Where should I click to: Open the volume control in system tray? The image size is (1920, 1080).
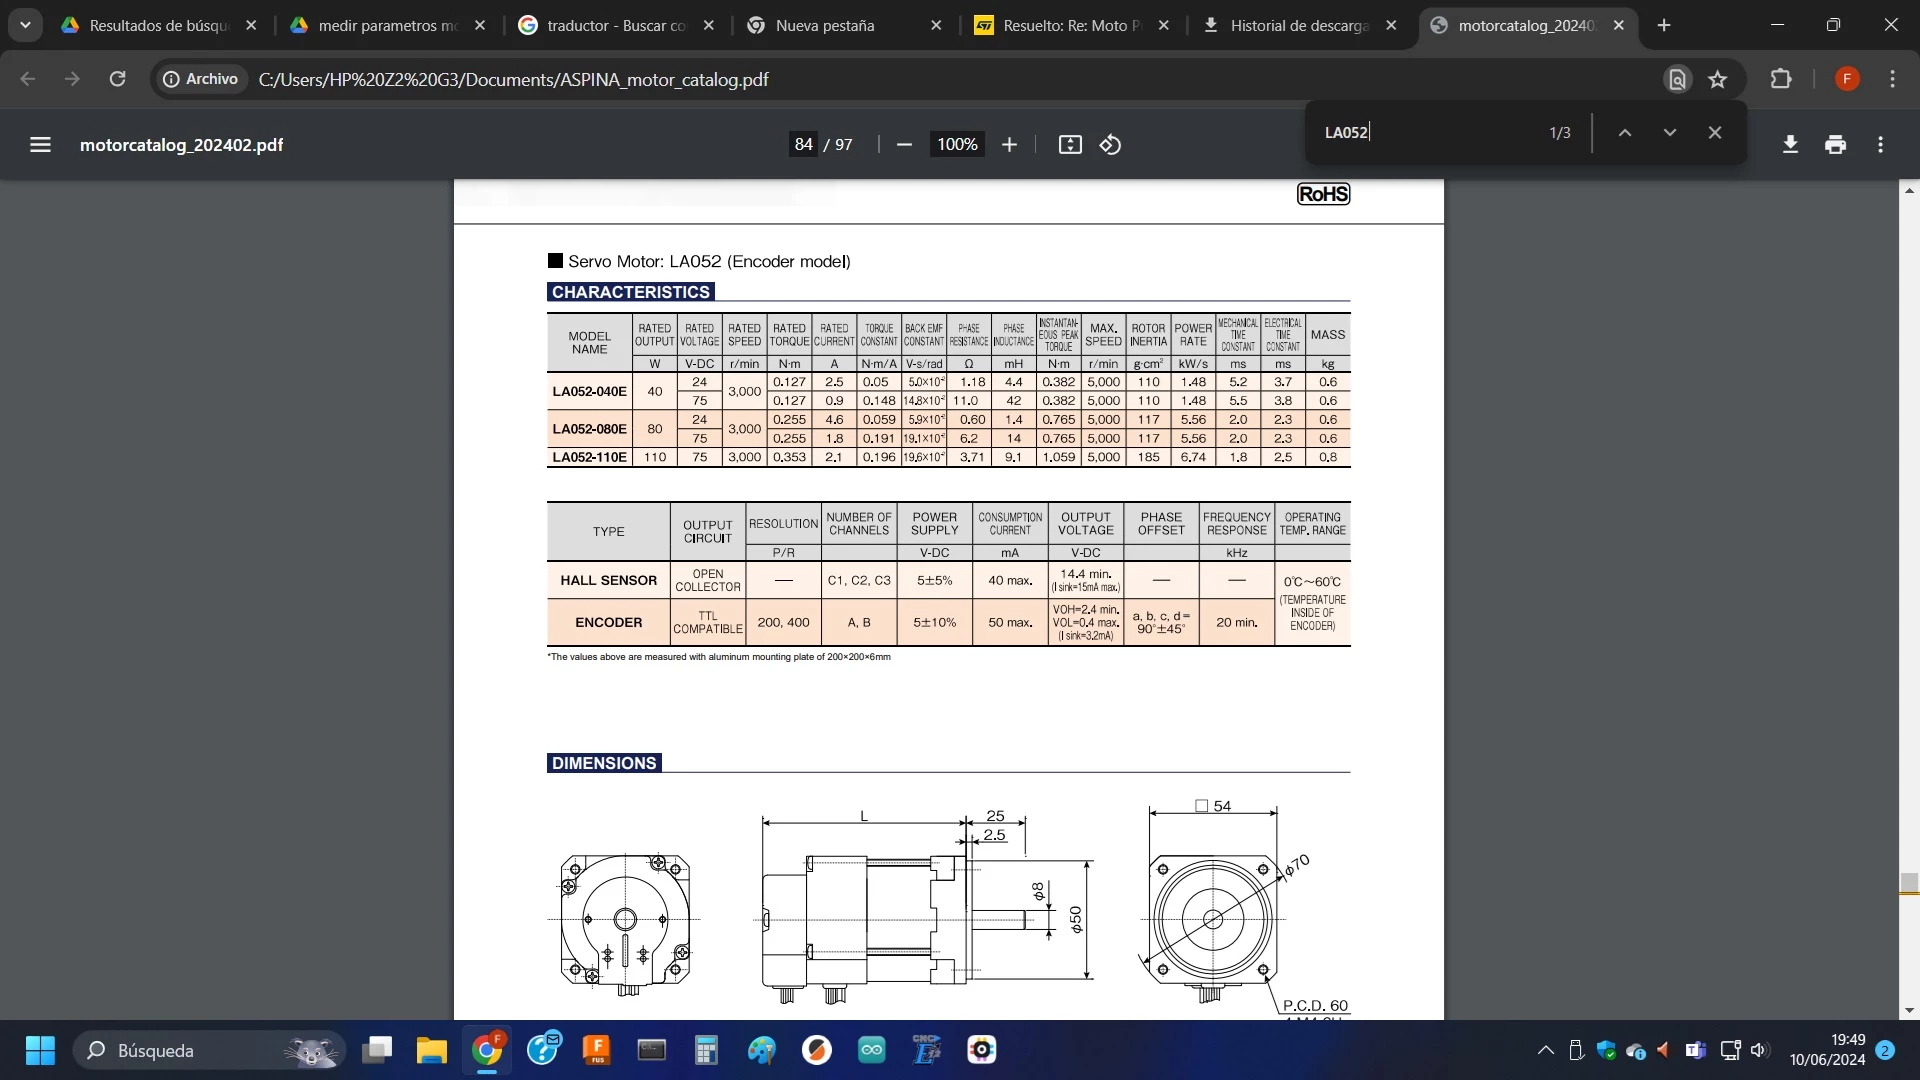coord(1760,1050)
